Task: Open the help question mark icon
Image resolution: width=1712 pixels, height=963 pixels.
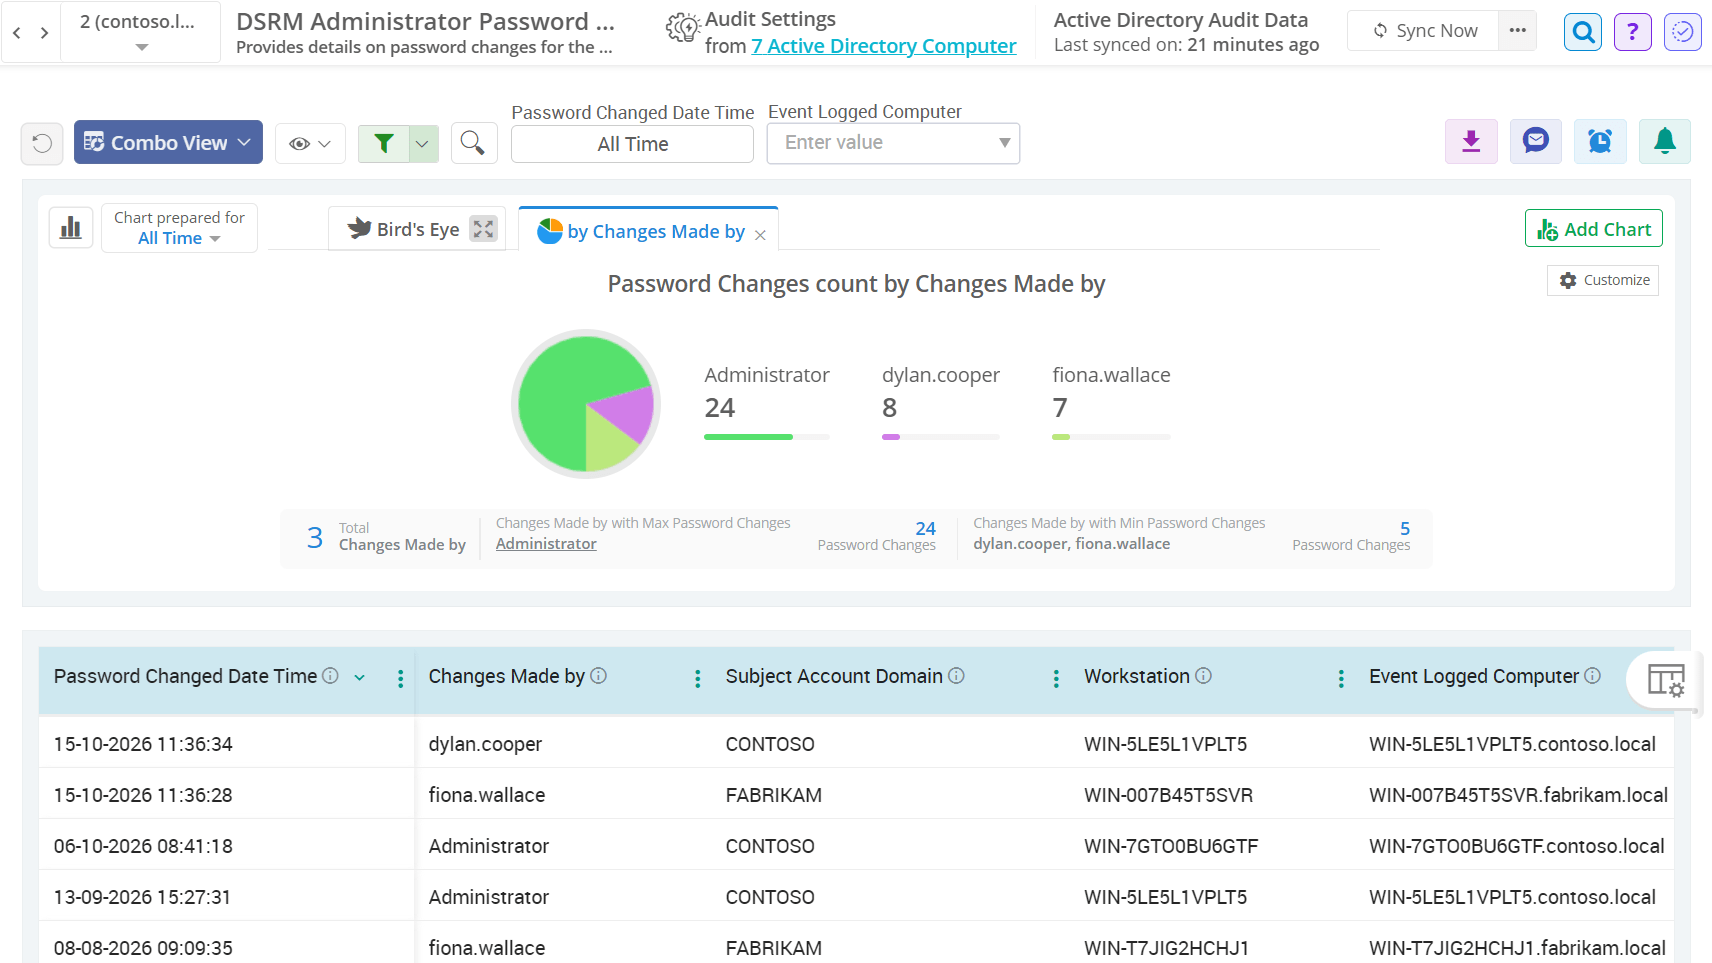Action: coord(1633,32)
